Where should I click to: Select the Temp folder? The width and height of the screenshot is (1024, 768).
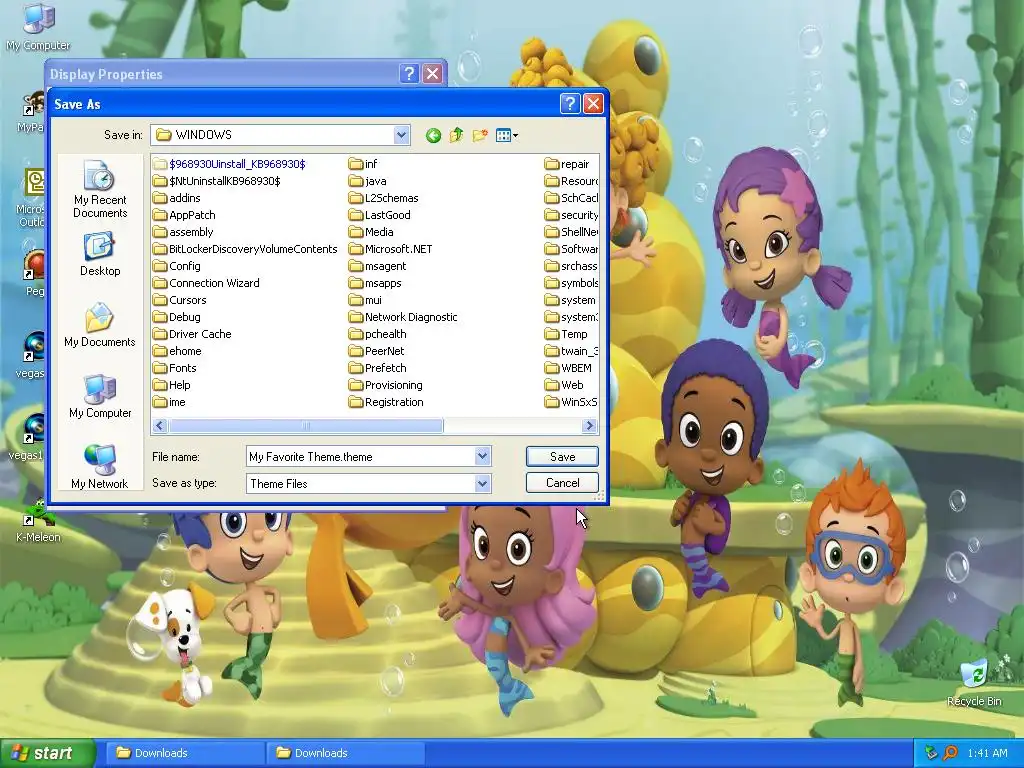[x=566, y=334]
